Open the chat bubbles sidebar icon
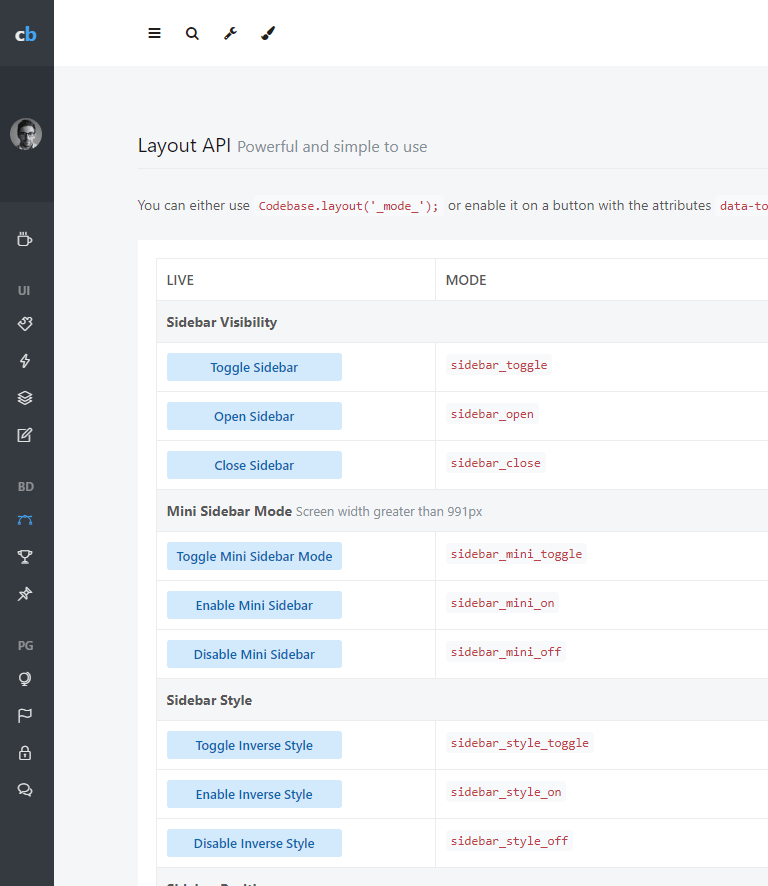 click(26, 790)
